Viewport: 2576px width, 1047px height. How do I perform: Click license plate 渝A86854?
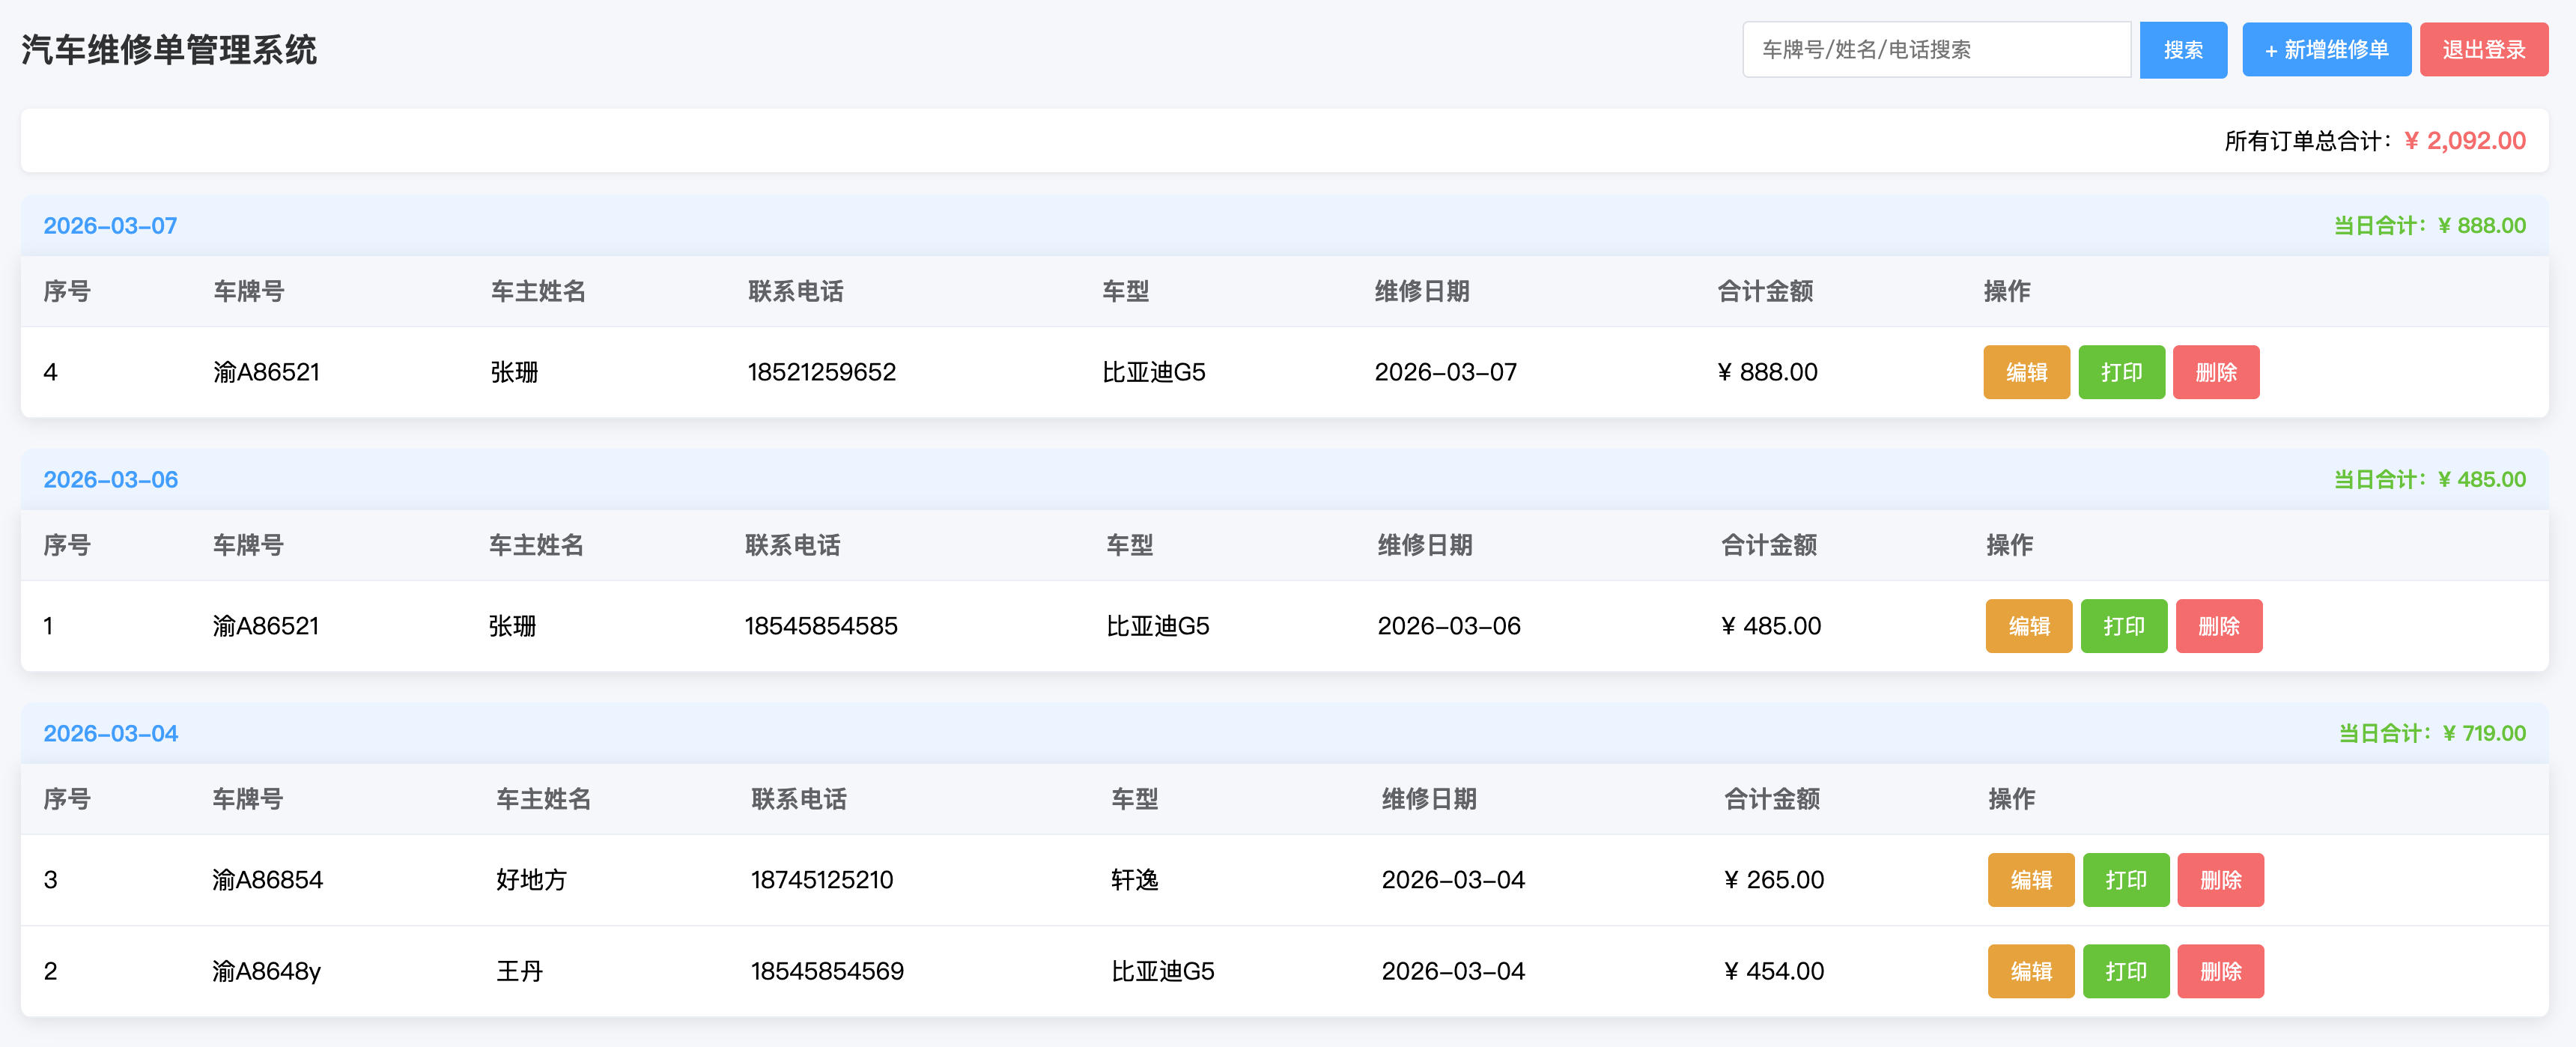point(267,880)
